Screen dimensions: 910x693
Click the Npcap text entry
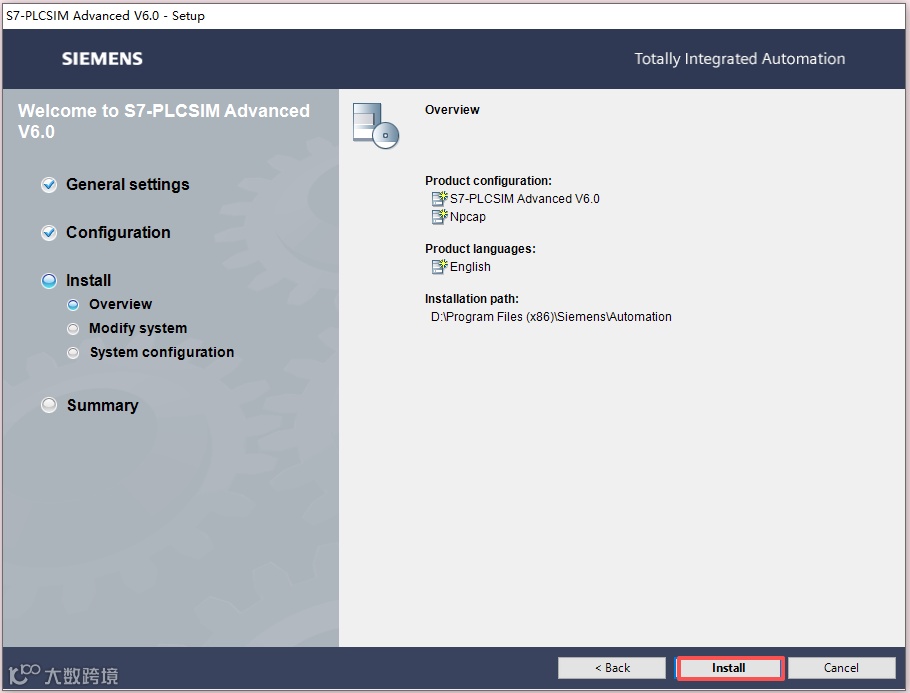point(468,217)
